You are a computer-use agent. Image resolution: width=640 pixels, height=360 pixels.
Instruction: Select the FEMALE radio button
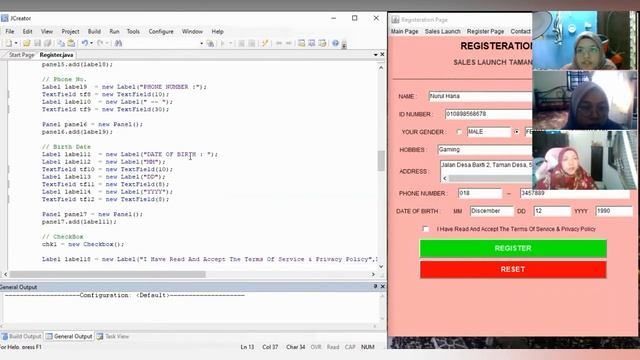click(x=517, y=132)
